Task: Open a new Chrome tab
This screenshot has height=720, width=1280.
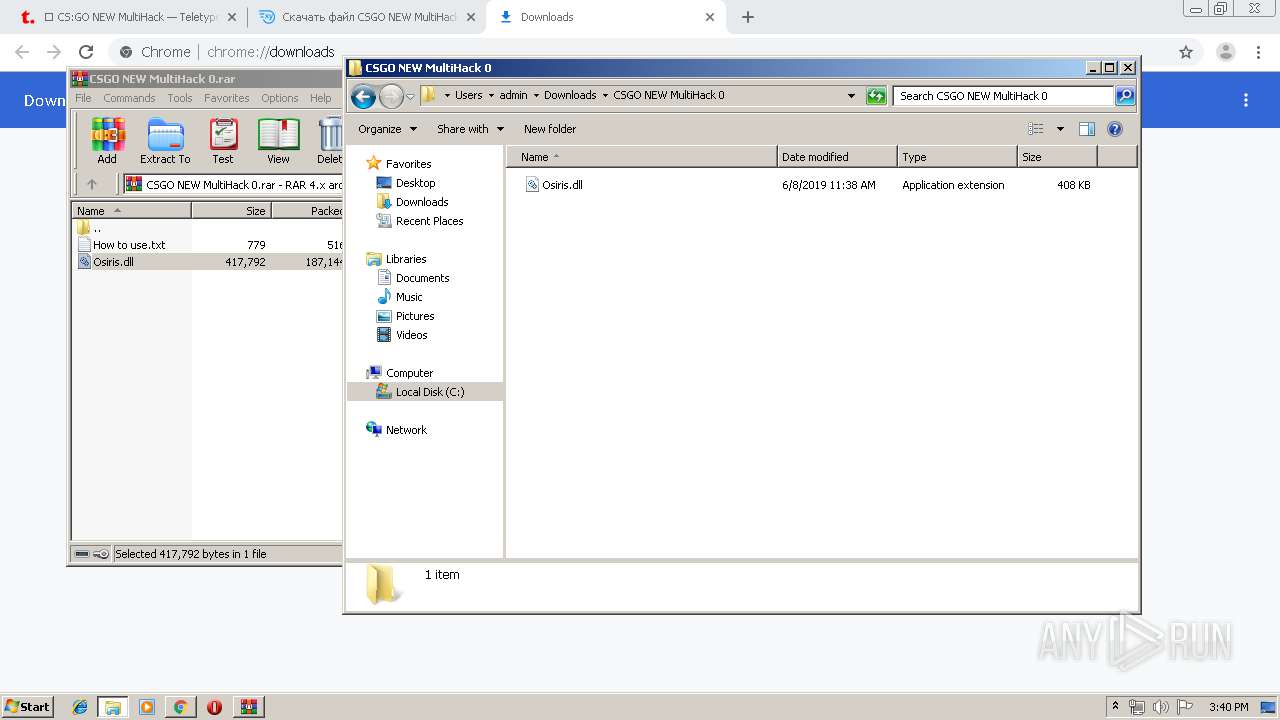Action: 747,17
